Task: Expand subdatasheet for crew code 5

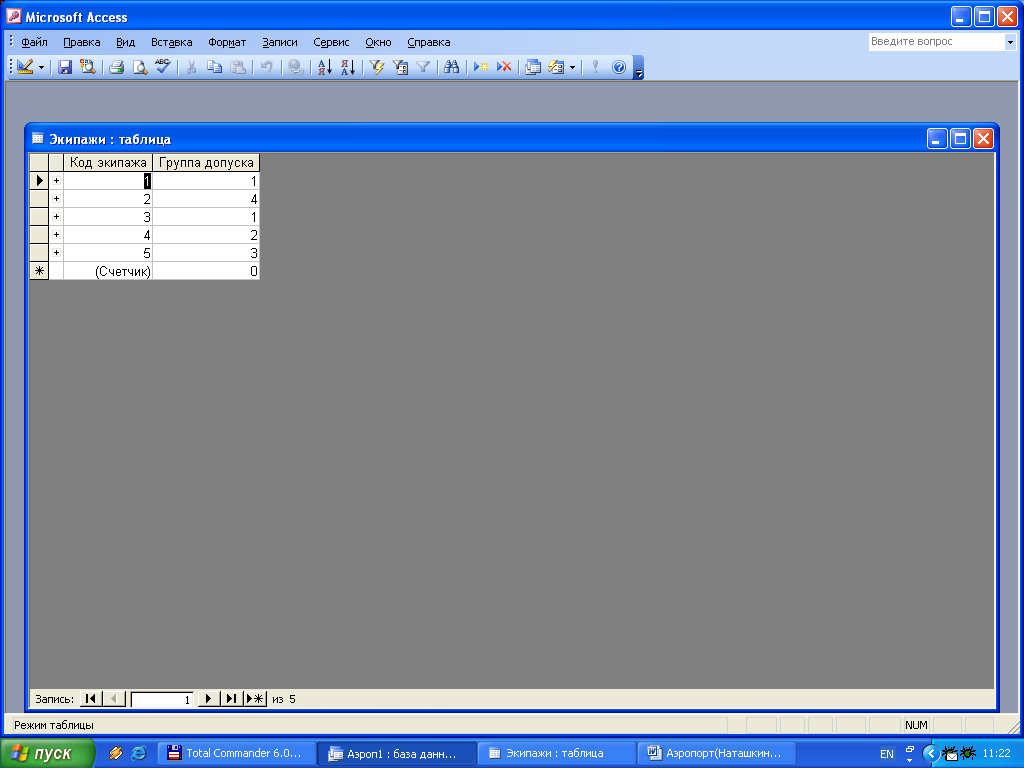Action: (56, 253)
